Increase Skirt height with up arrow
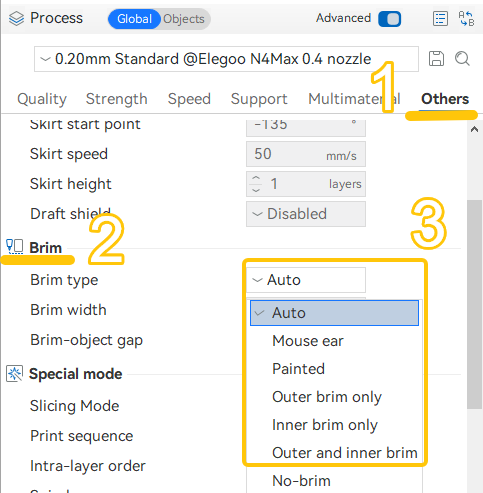483x493 pixels. (256, 178)
